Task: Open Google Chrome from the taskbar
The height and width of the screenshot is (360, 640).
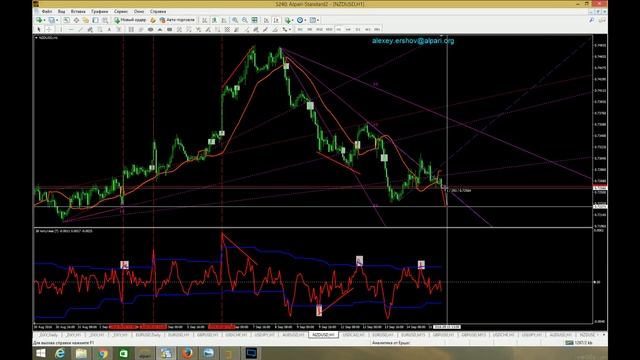Action: click(x=102, y=353)
